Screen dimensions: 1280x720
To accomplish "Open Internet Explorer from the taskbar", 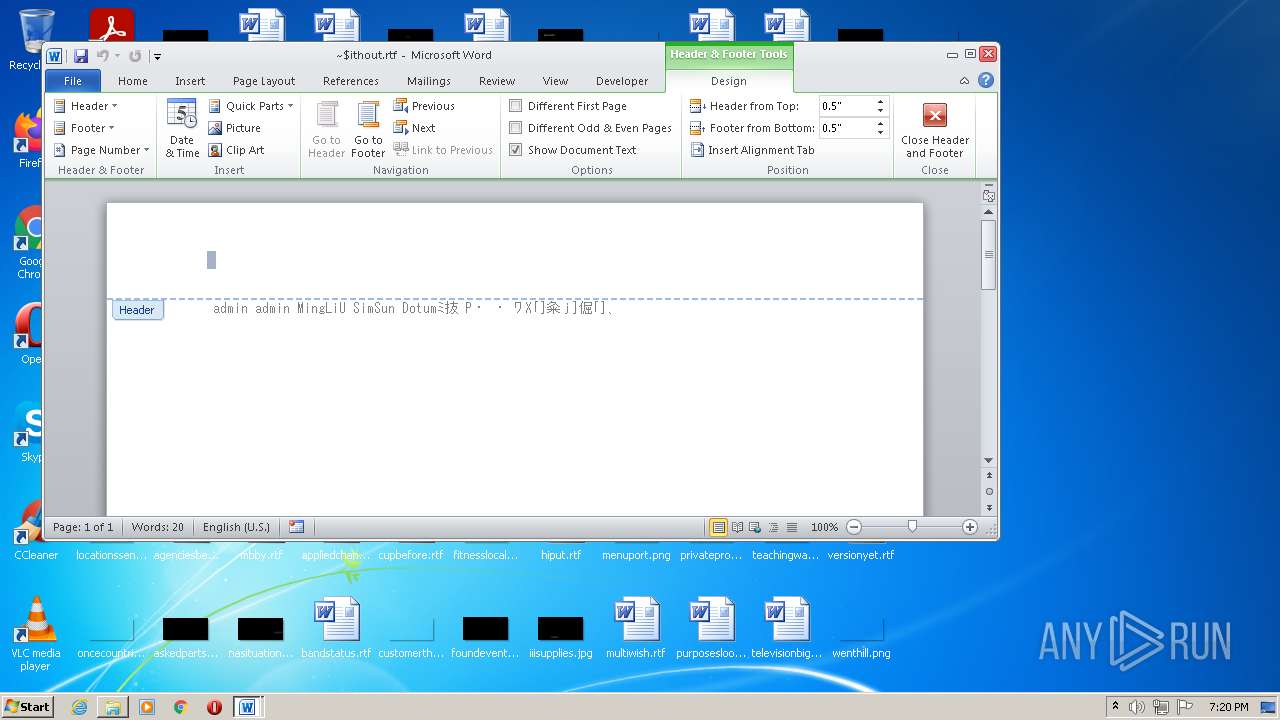I will click(79, 707).
